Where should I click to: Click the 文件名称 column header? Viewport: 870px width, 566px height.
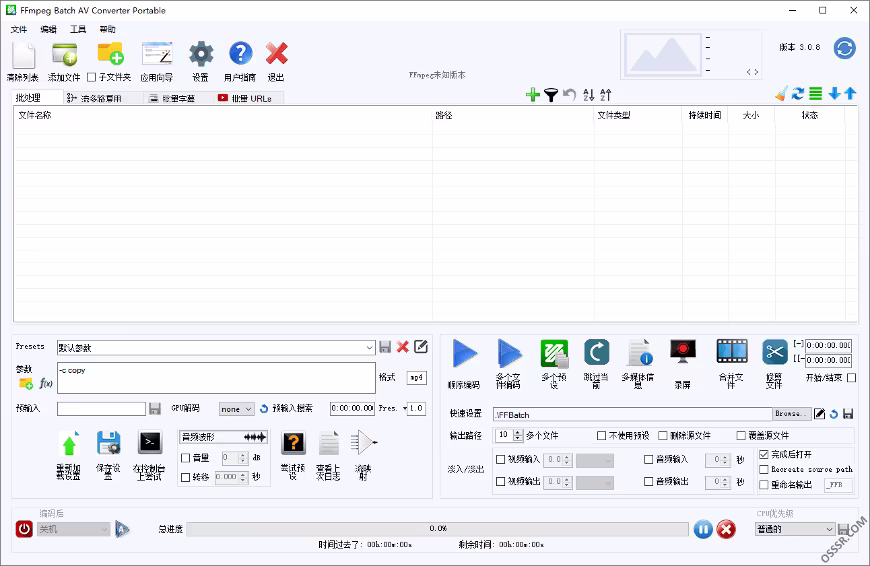tap(222, 115)
